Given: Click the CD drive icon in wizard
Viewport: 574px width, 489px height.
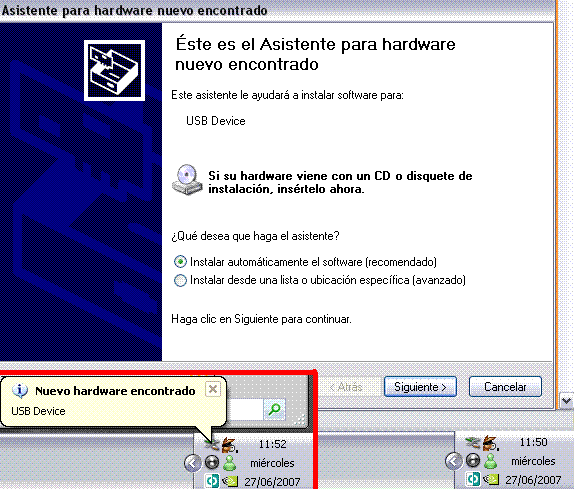Looking at the screenshot, I should (187, 180).
